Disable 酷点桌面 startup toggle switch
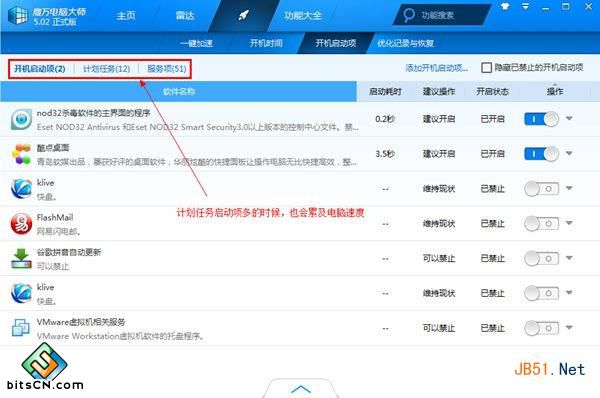 (541, 154)
